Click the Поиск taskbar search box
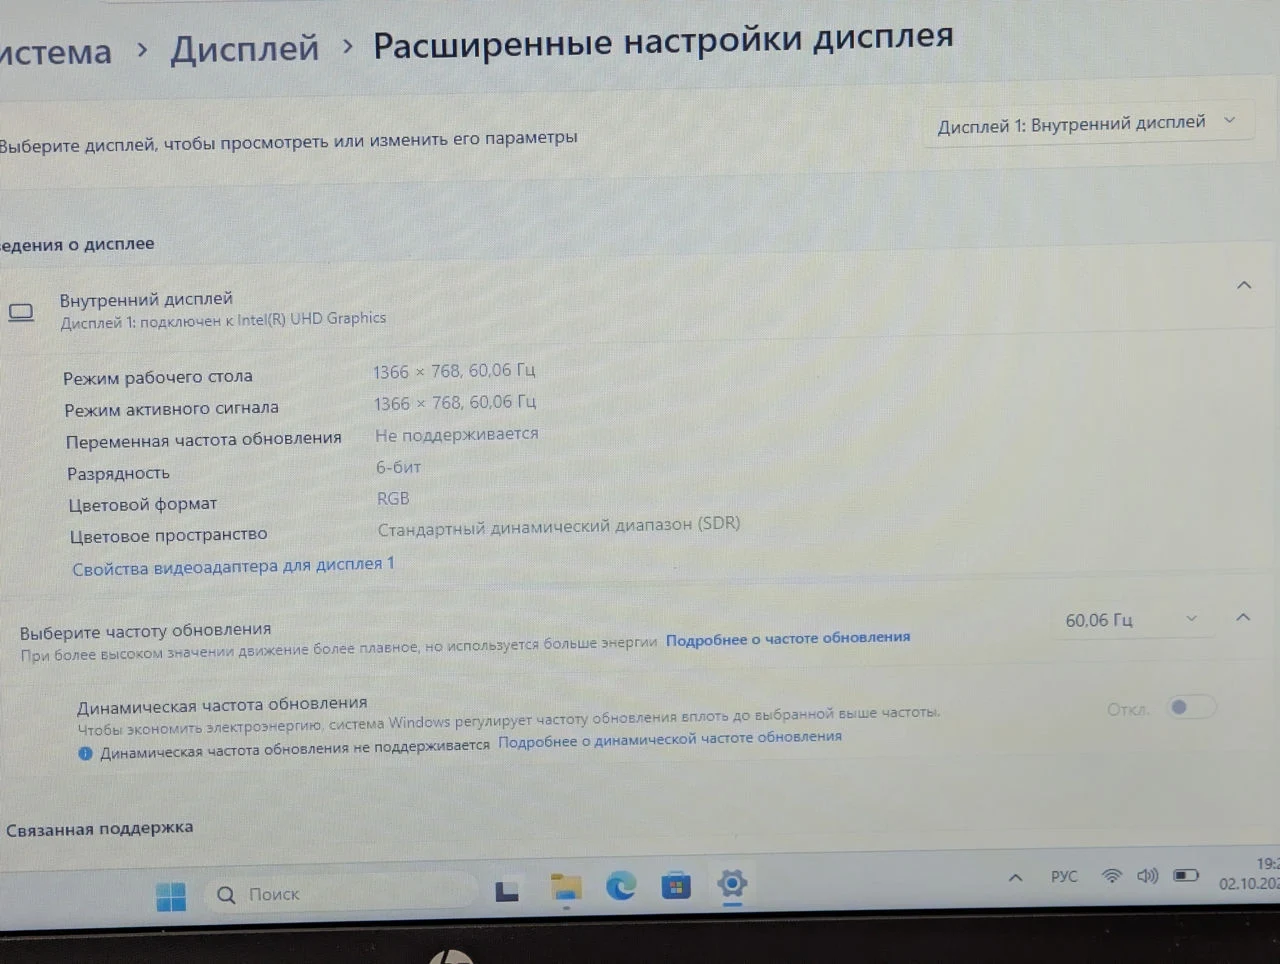Viewport: 1280px width, 964px height. pyautogui.click(x=340, y=893)
